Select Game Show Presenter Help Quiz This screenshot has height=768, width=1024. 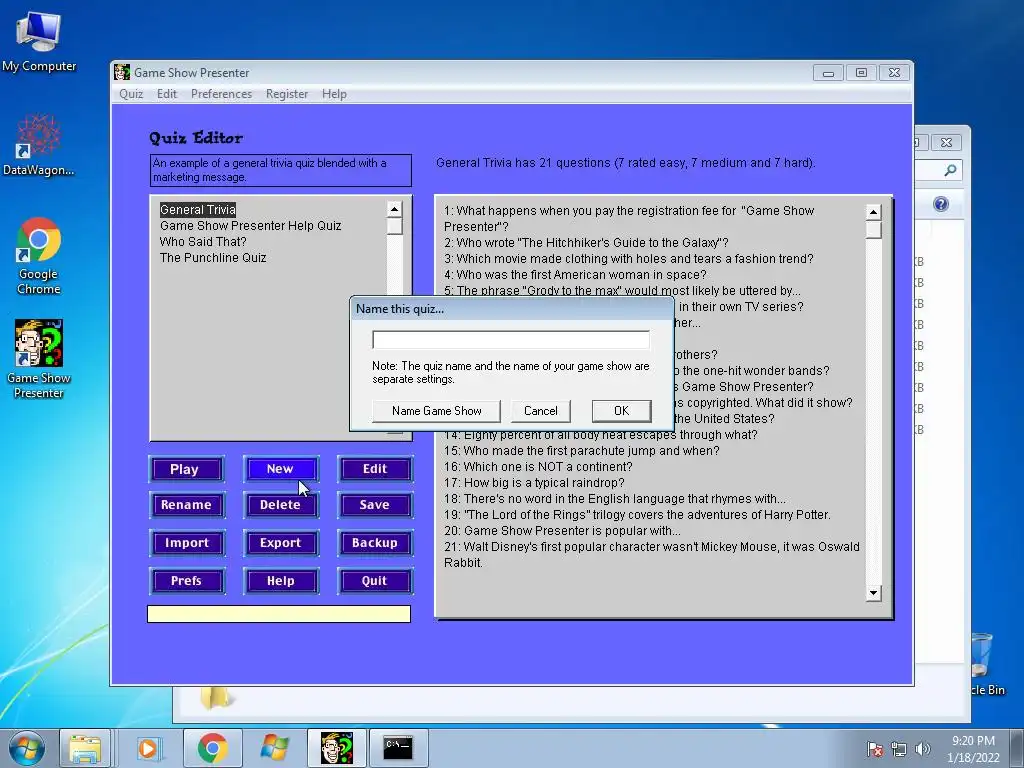pos(250,226)
